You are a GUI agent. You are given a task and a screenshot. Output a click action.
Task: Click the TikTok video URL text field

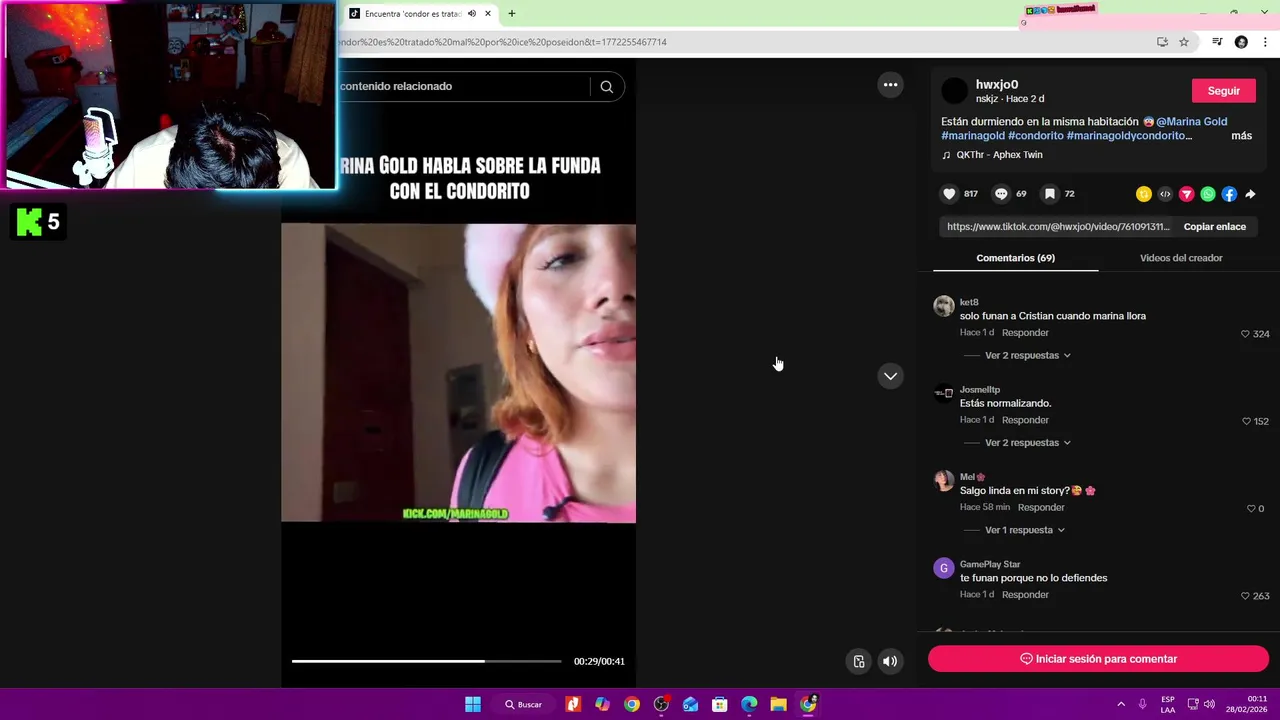coord(1058,227)
